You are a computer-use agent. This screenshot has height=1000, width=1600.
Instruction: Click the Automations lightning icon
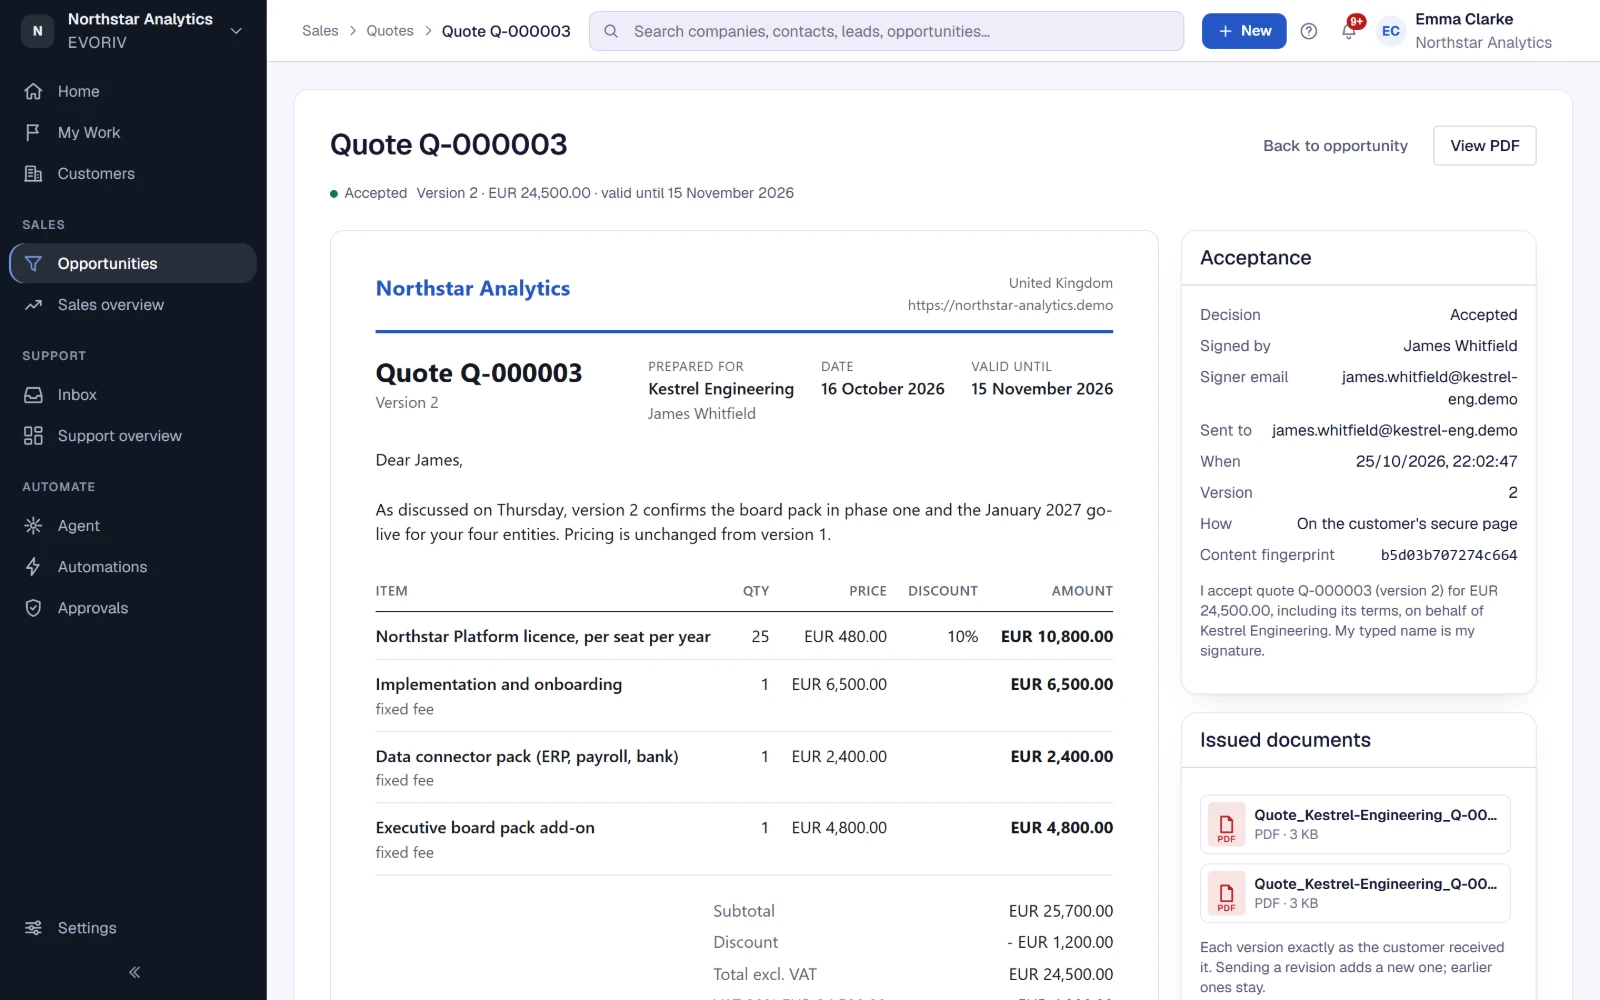(33, 566)
